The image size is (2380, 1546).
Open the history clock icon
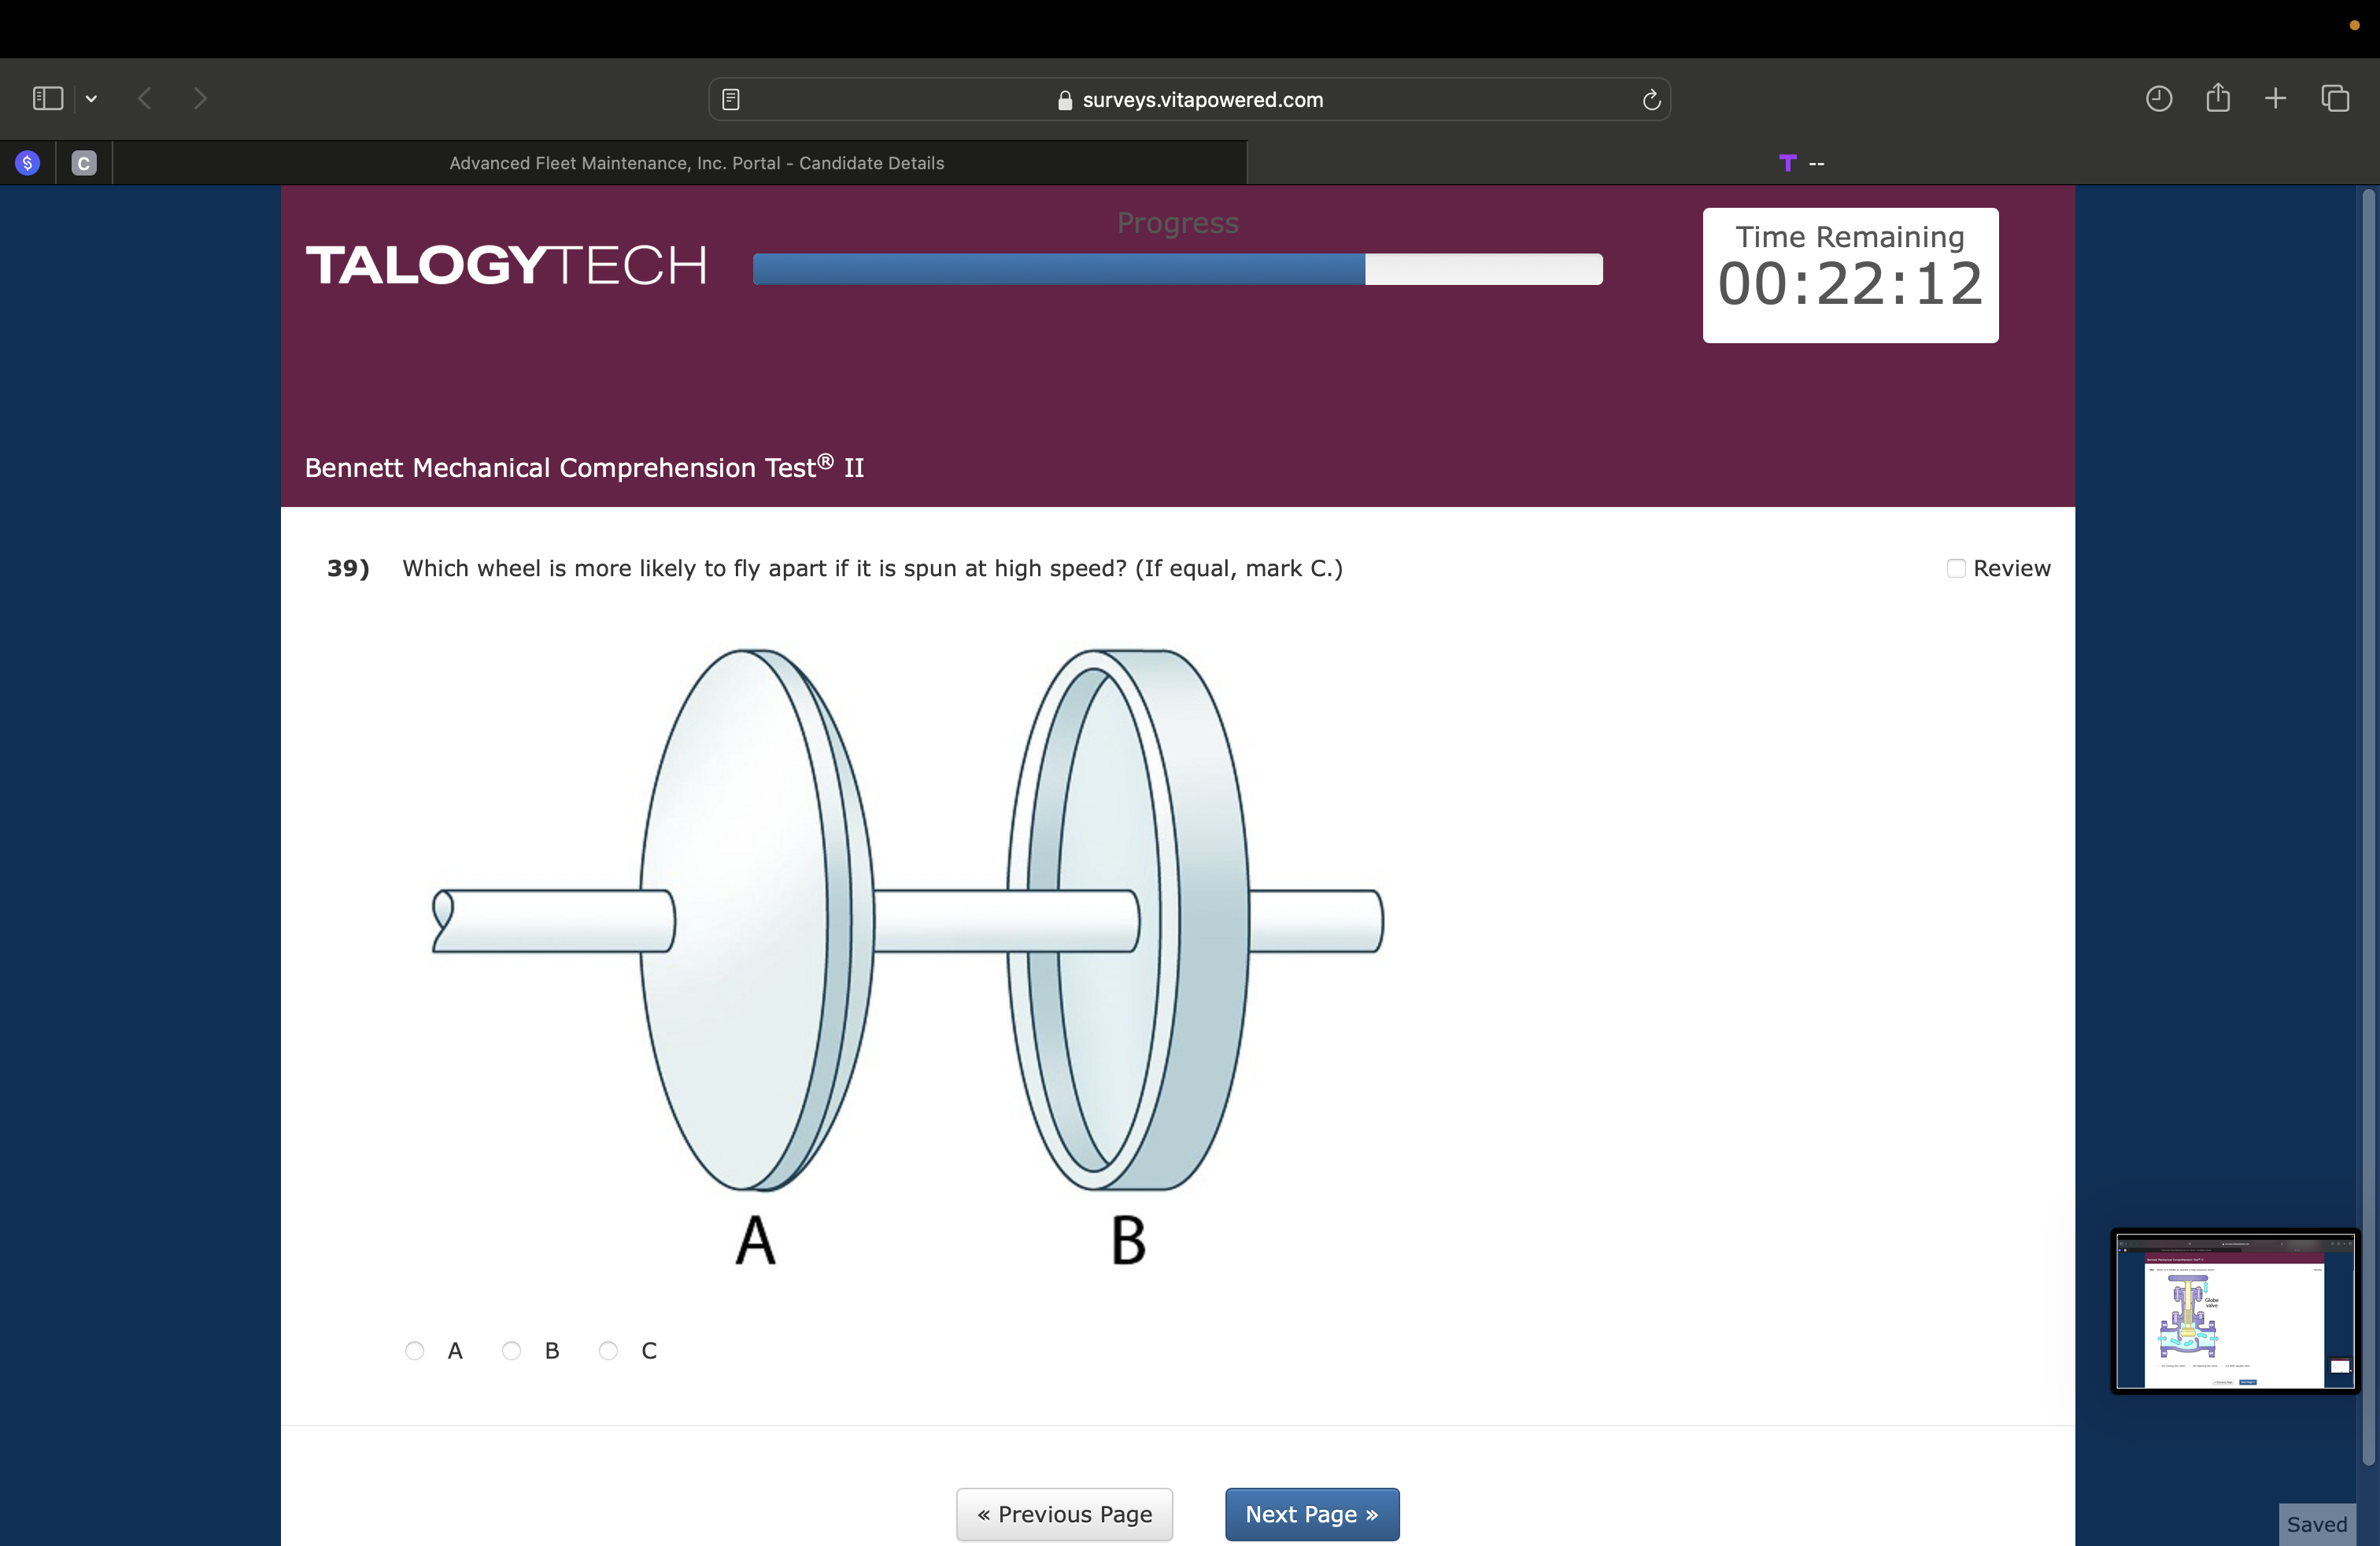coord(2158,98)
